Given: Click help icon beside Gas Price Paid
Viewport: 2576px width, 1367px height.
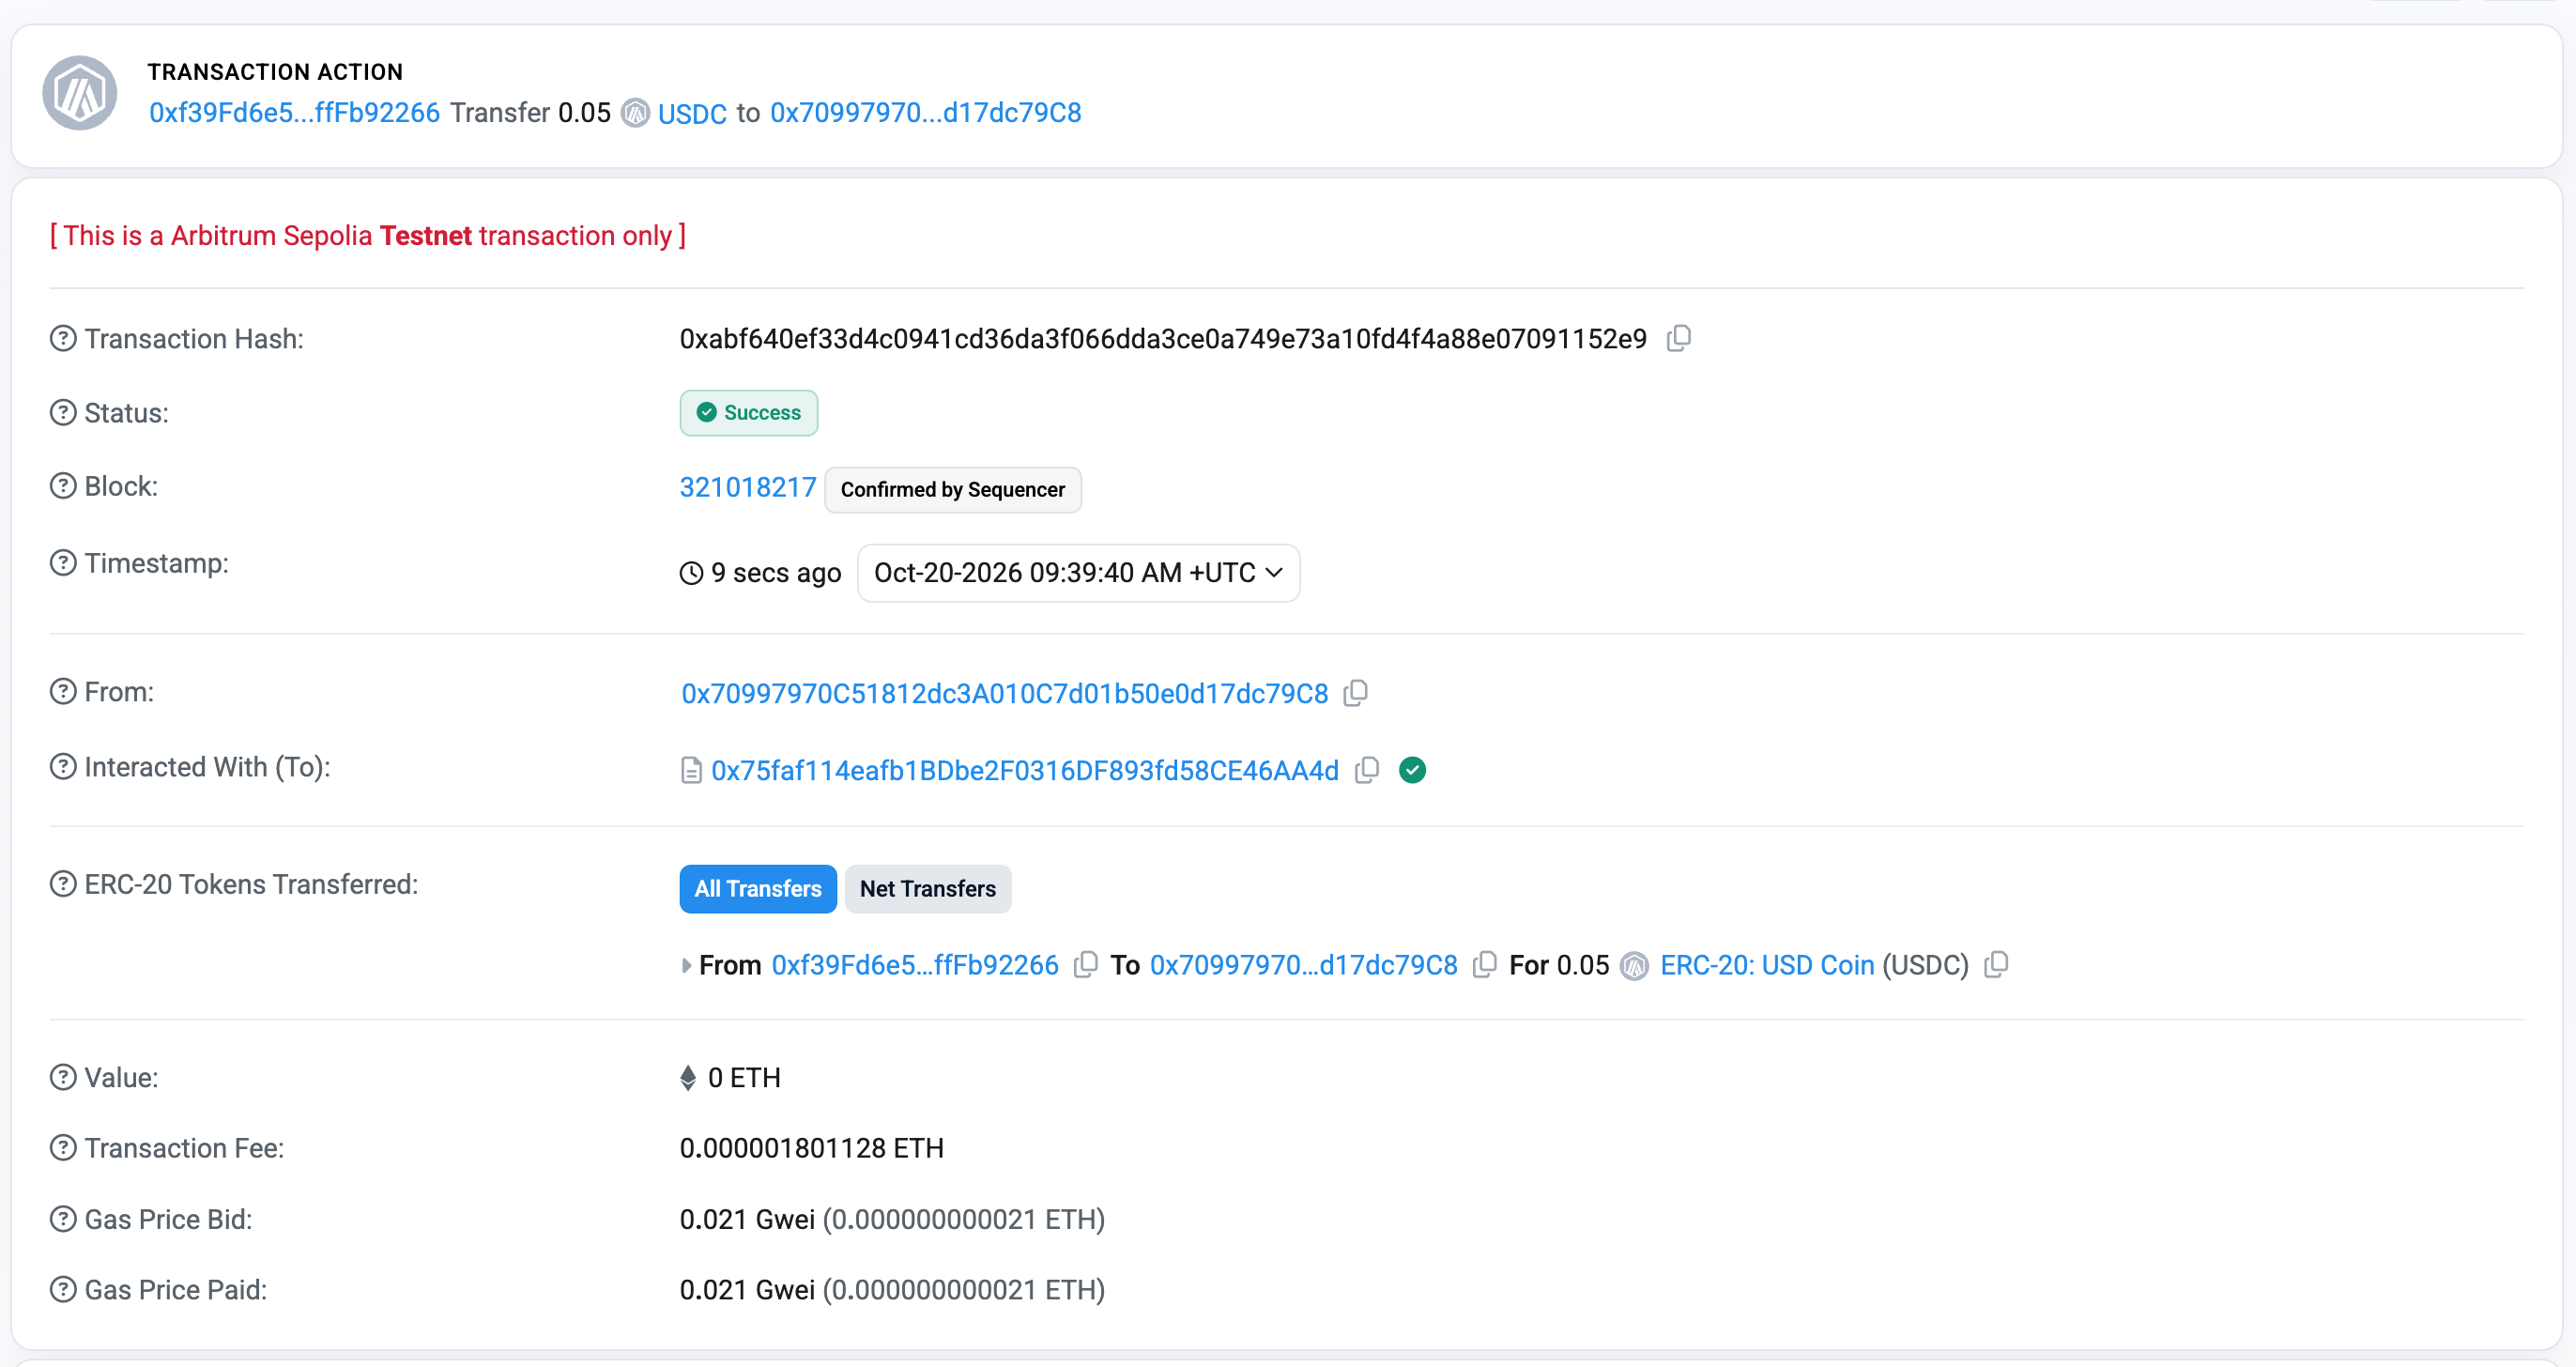Looking at the screenshot, I should [x=63, y=1290].
